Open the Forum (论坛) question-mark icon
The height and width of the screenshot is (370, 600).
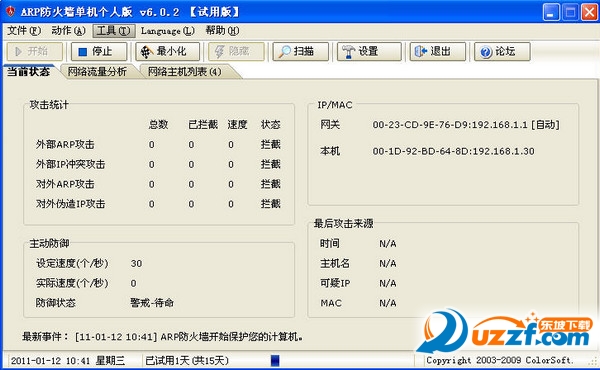point(486,52)
